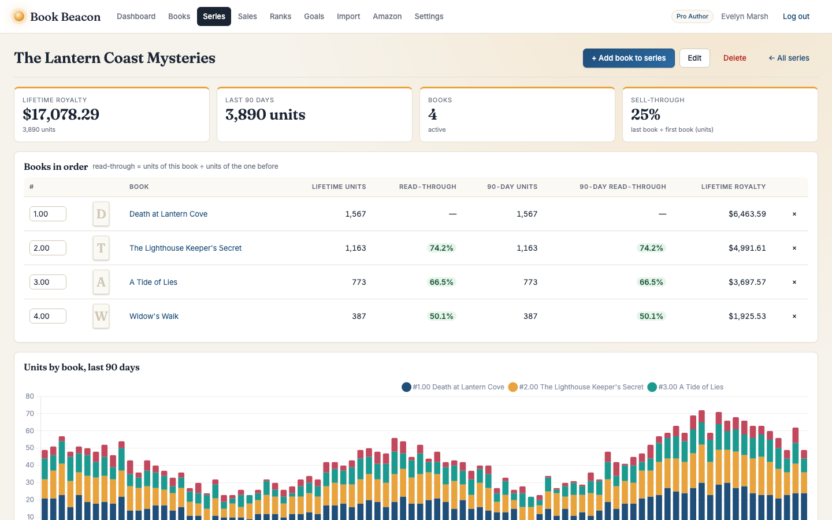
Task: Edit order field for A Tide of Lies
Action: [x=48, y=282]
